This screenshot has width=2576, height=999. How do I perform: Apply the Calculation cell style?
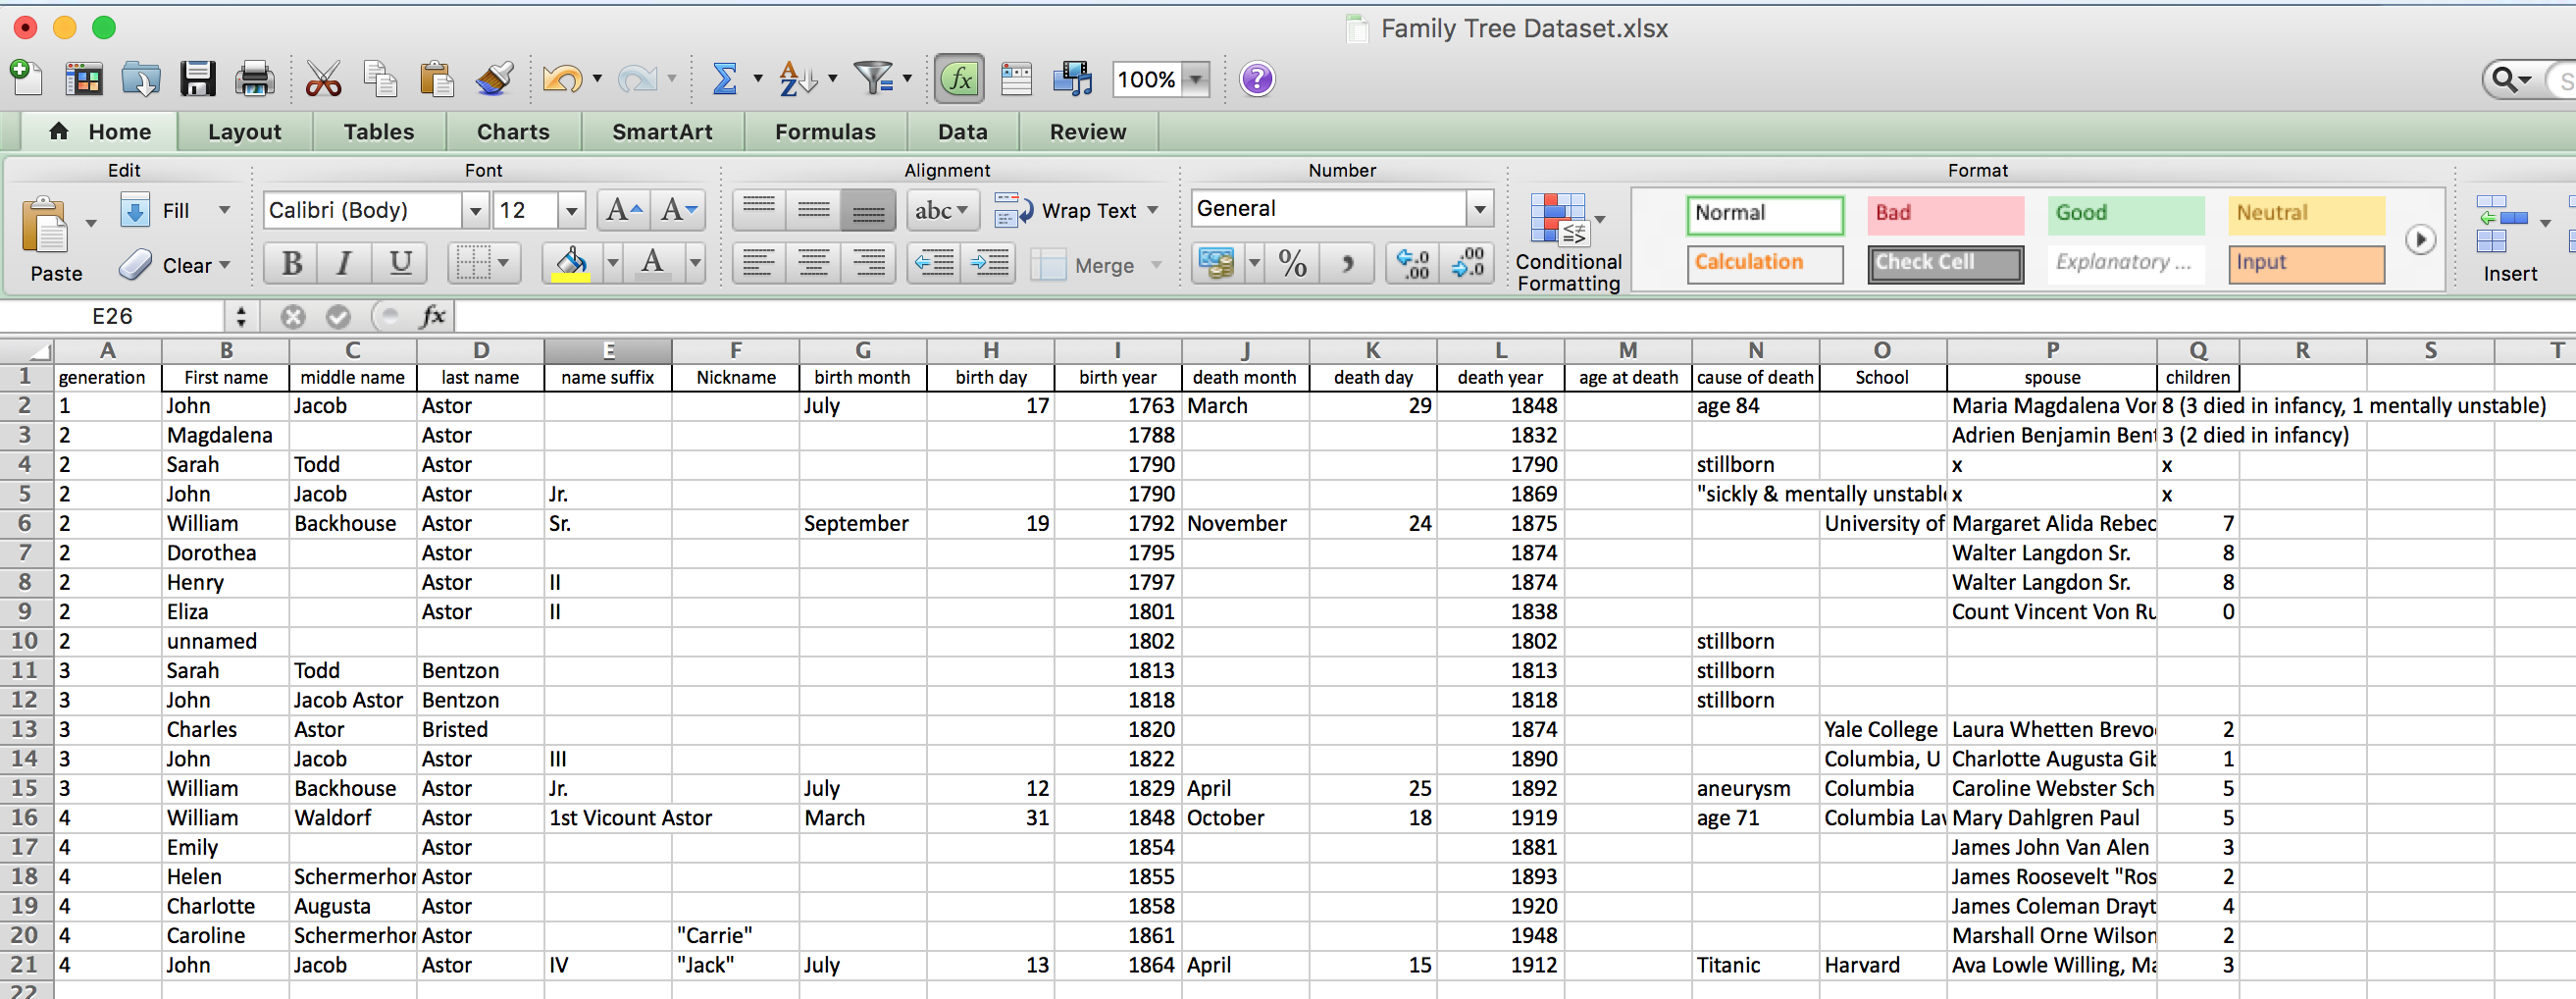pyautogui.click(x=1765, y=264)
